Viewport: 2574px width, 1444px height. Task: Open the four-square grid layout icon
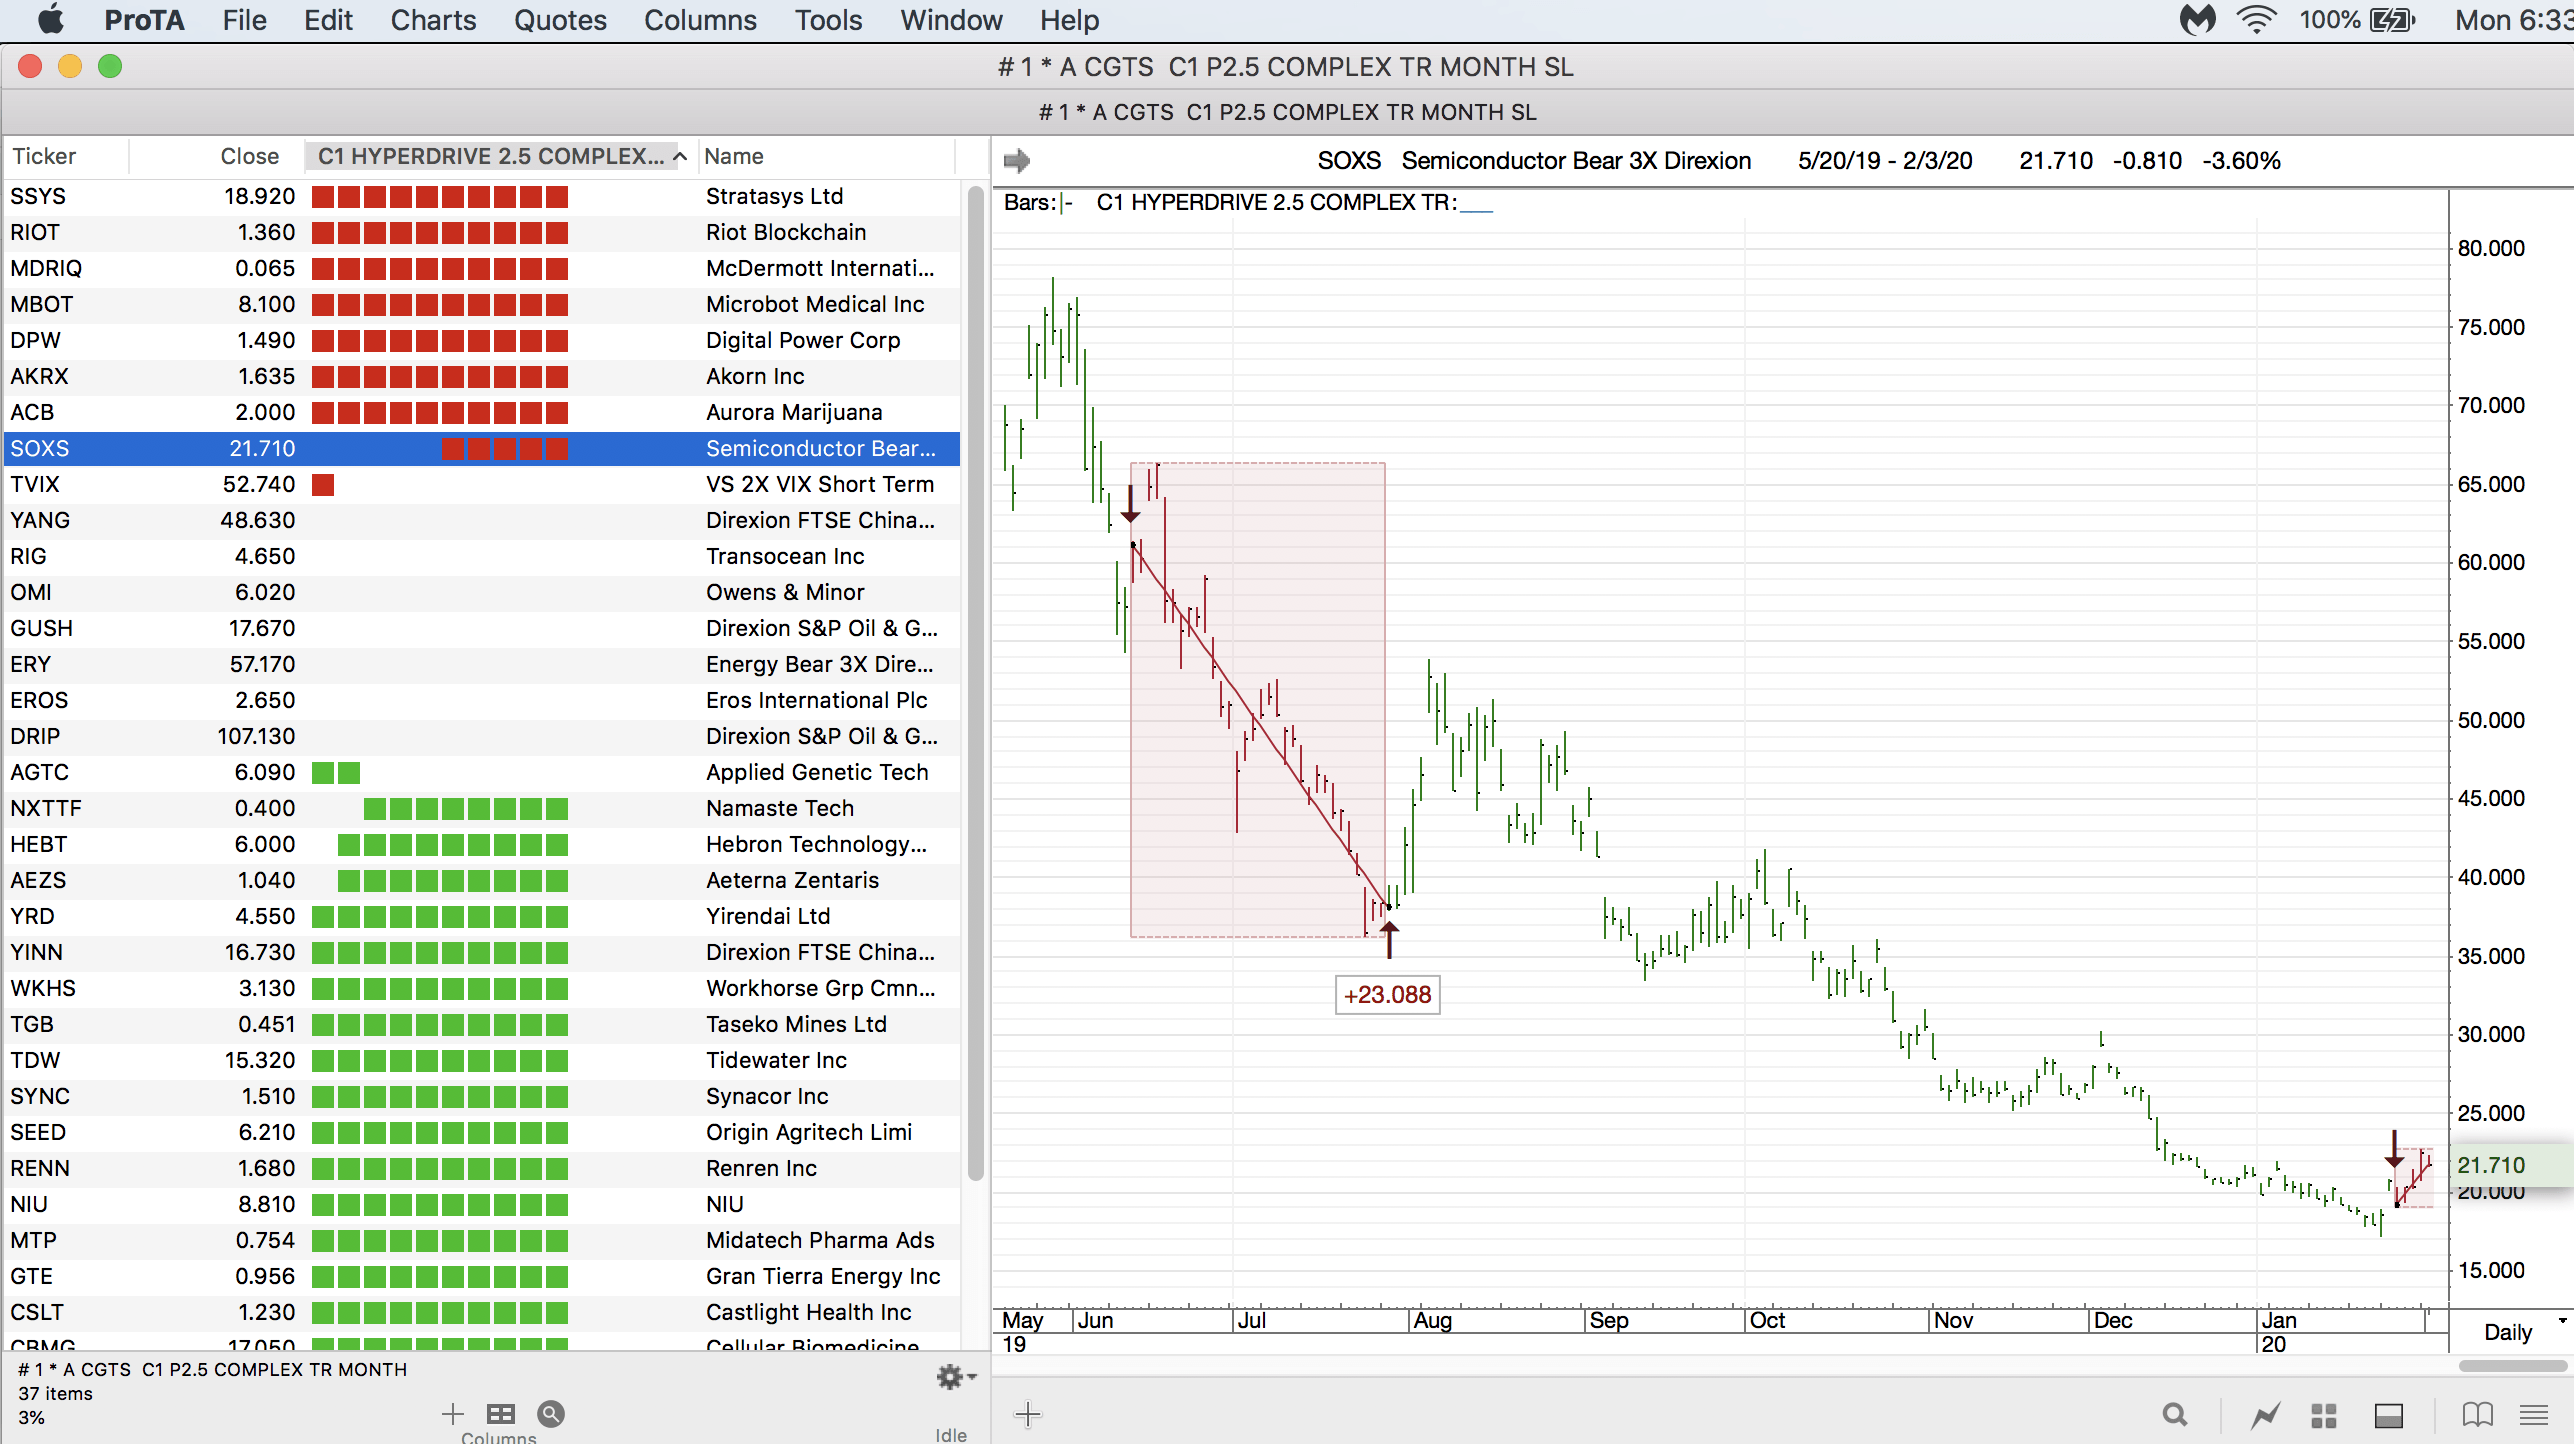[2324, 1414]
